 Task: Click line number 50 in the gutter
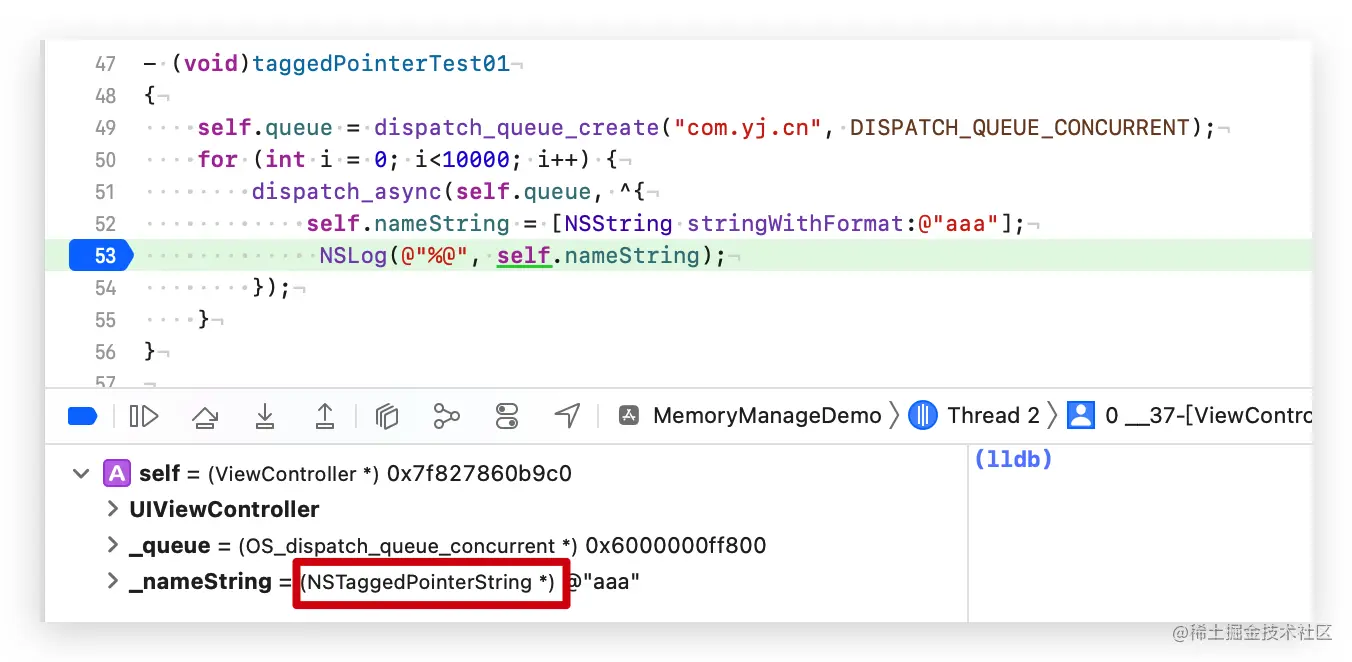106,159
